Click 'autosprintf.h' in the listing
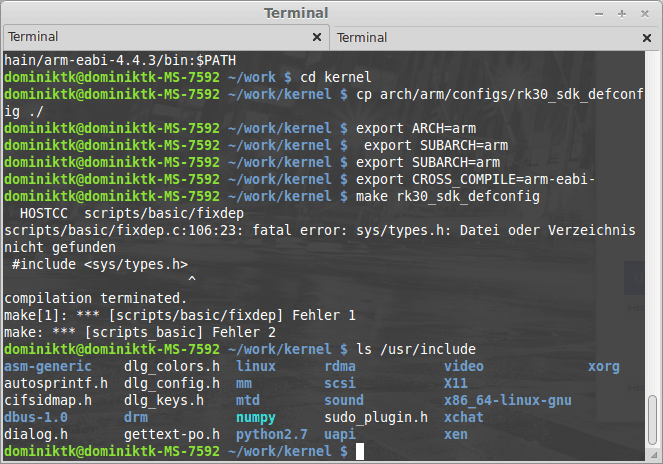 click(x=56, y=384)
